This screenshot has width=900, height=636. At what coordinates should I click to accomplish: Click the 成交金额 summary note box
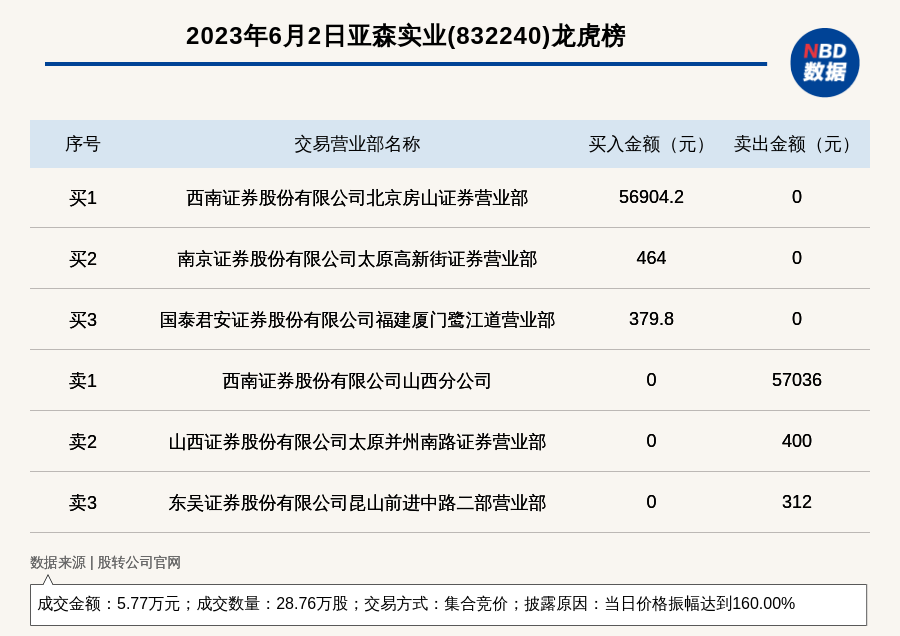click(x=448, y=604)
